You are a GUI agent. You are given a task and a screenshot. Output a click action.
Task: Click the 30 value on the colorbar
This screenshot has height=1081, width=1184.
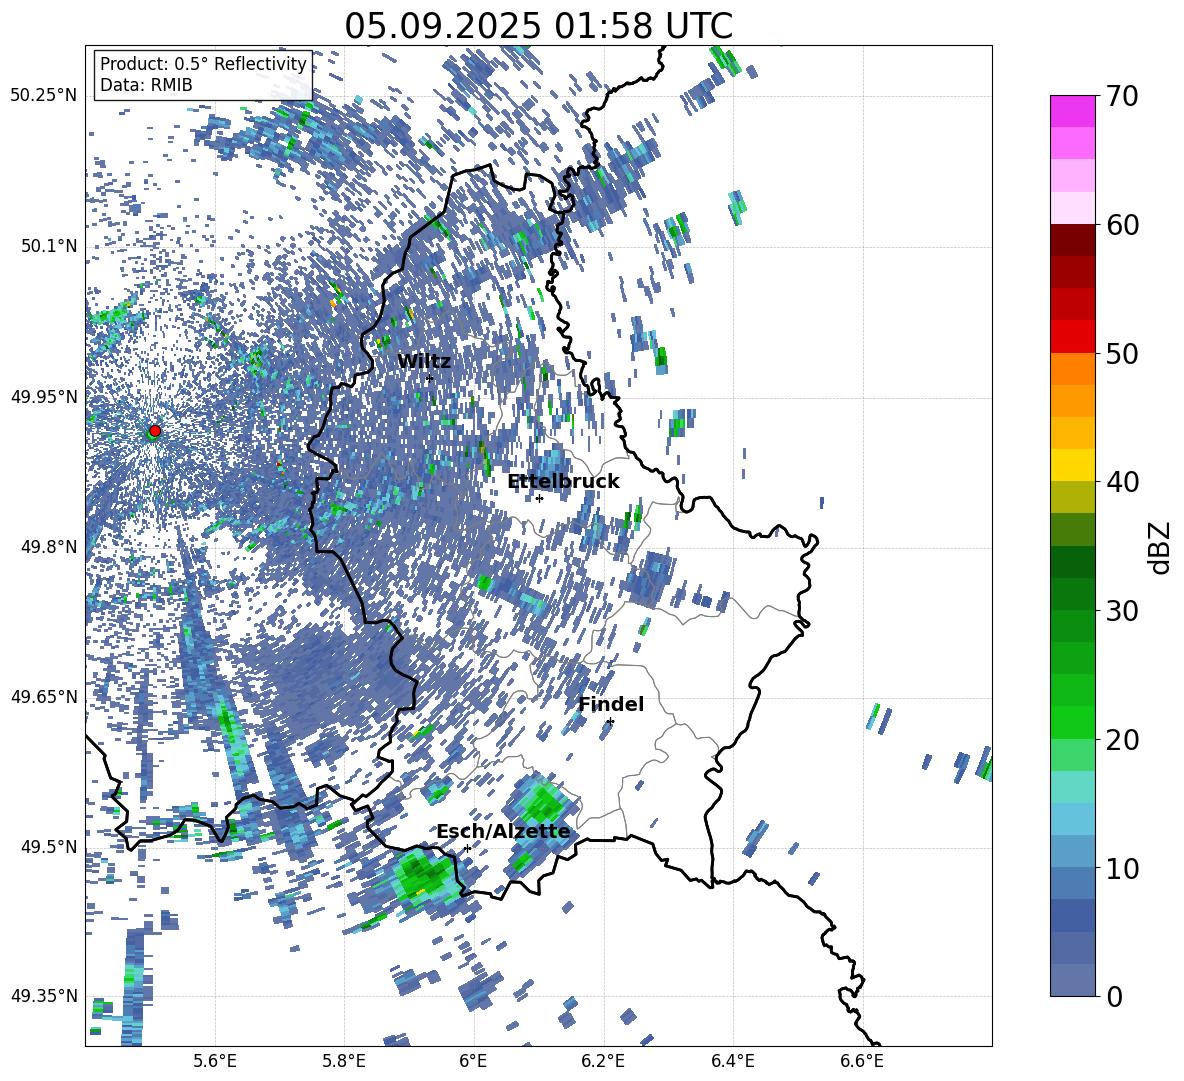(1122, 611)
